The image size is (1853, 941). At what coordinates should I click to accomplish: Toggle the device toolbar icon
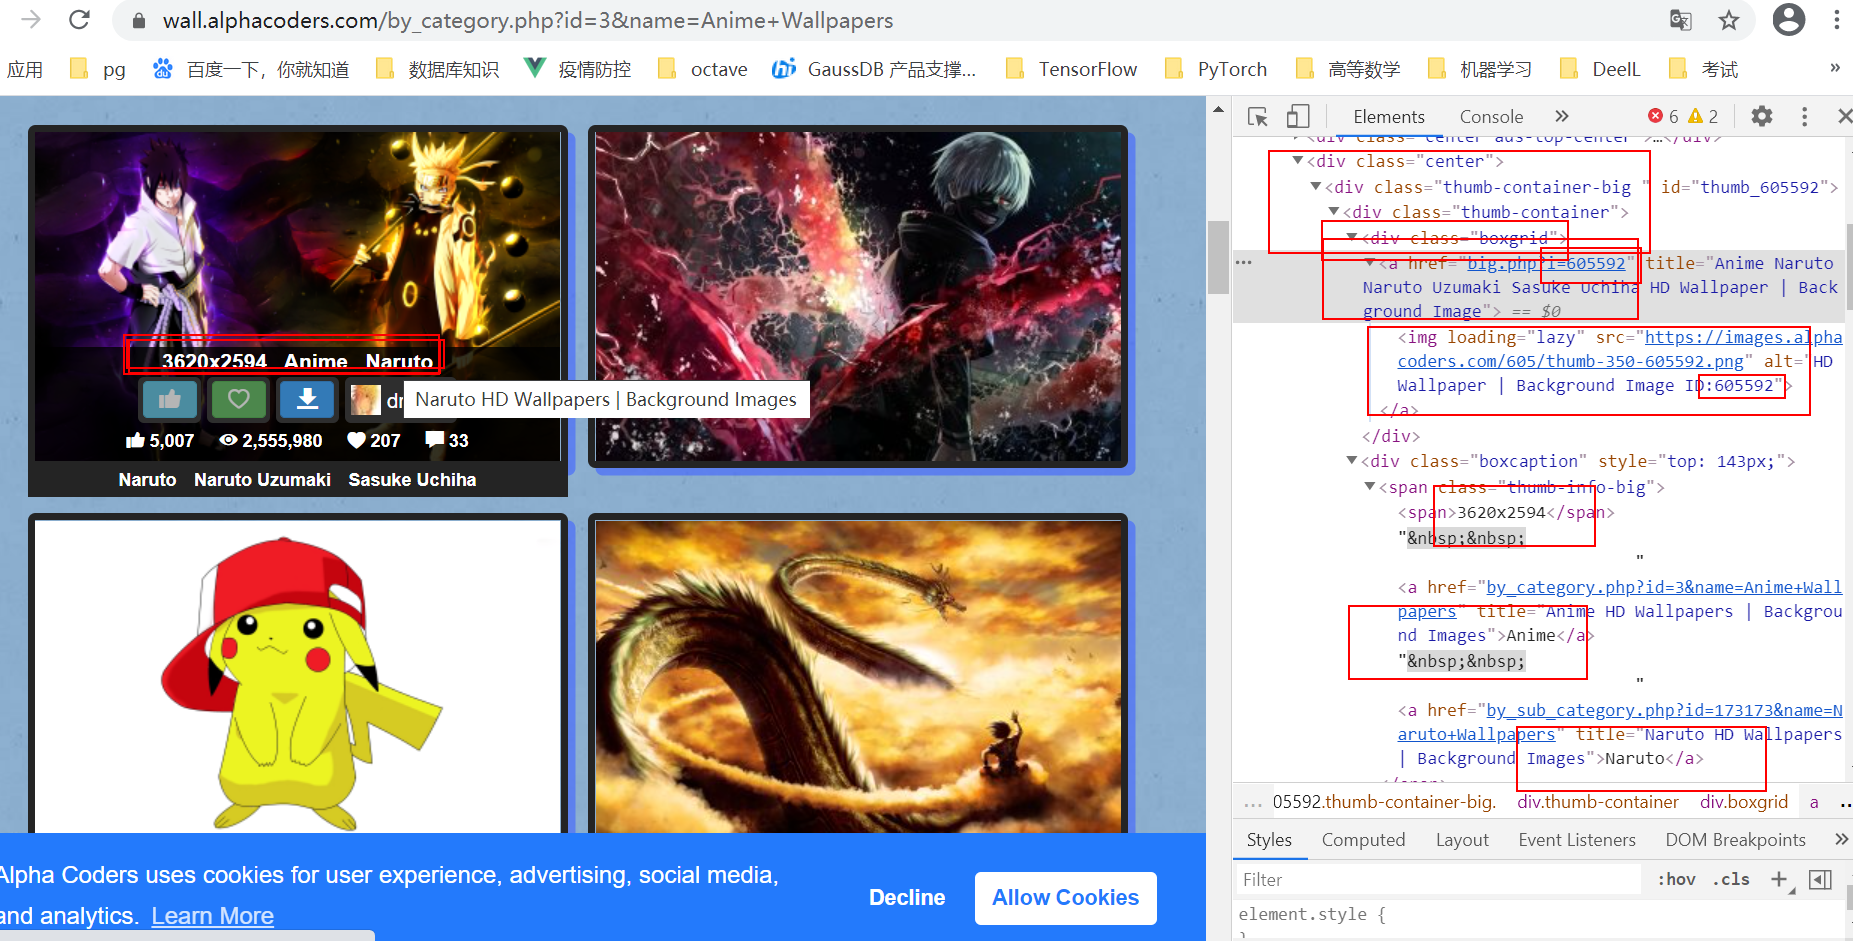(1298, 116)
